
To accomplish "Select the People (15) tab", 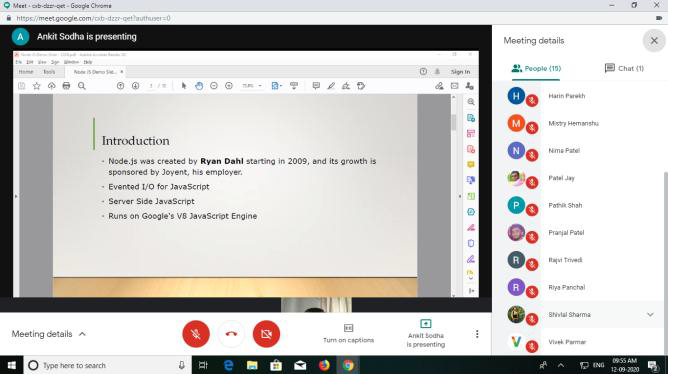I will tap(536, 68).
